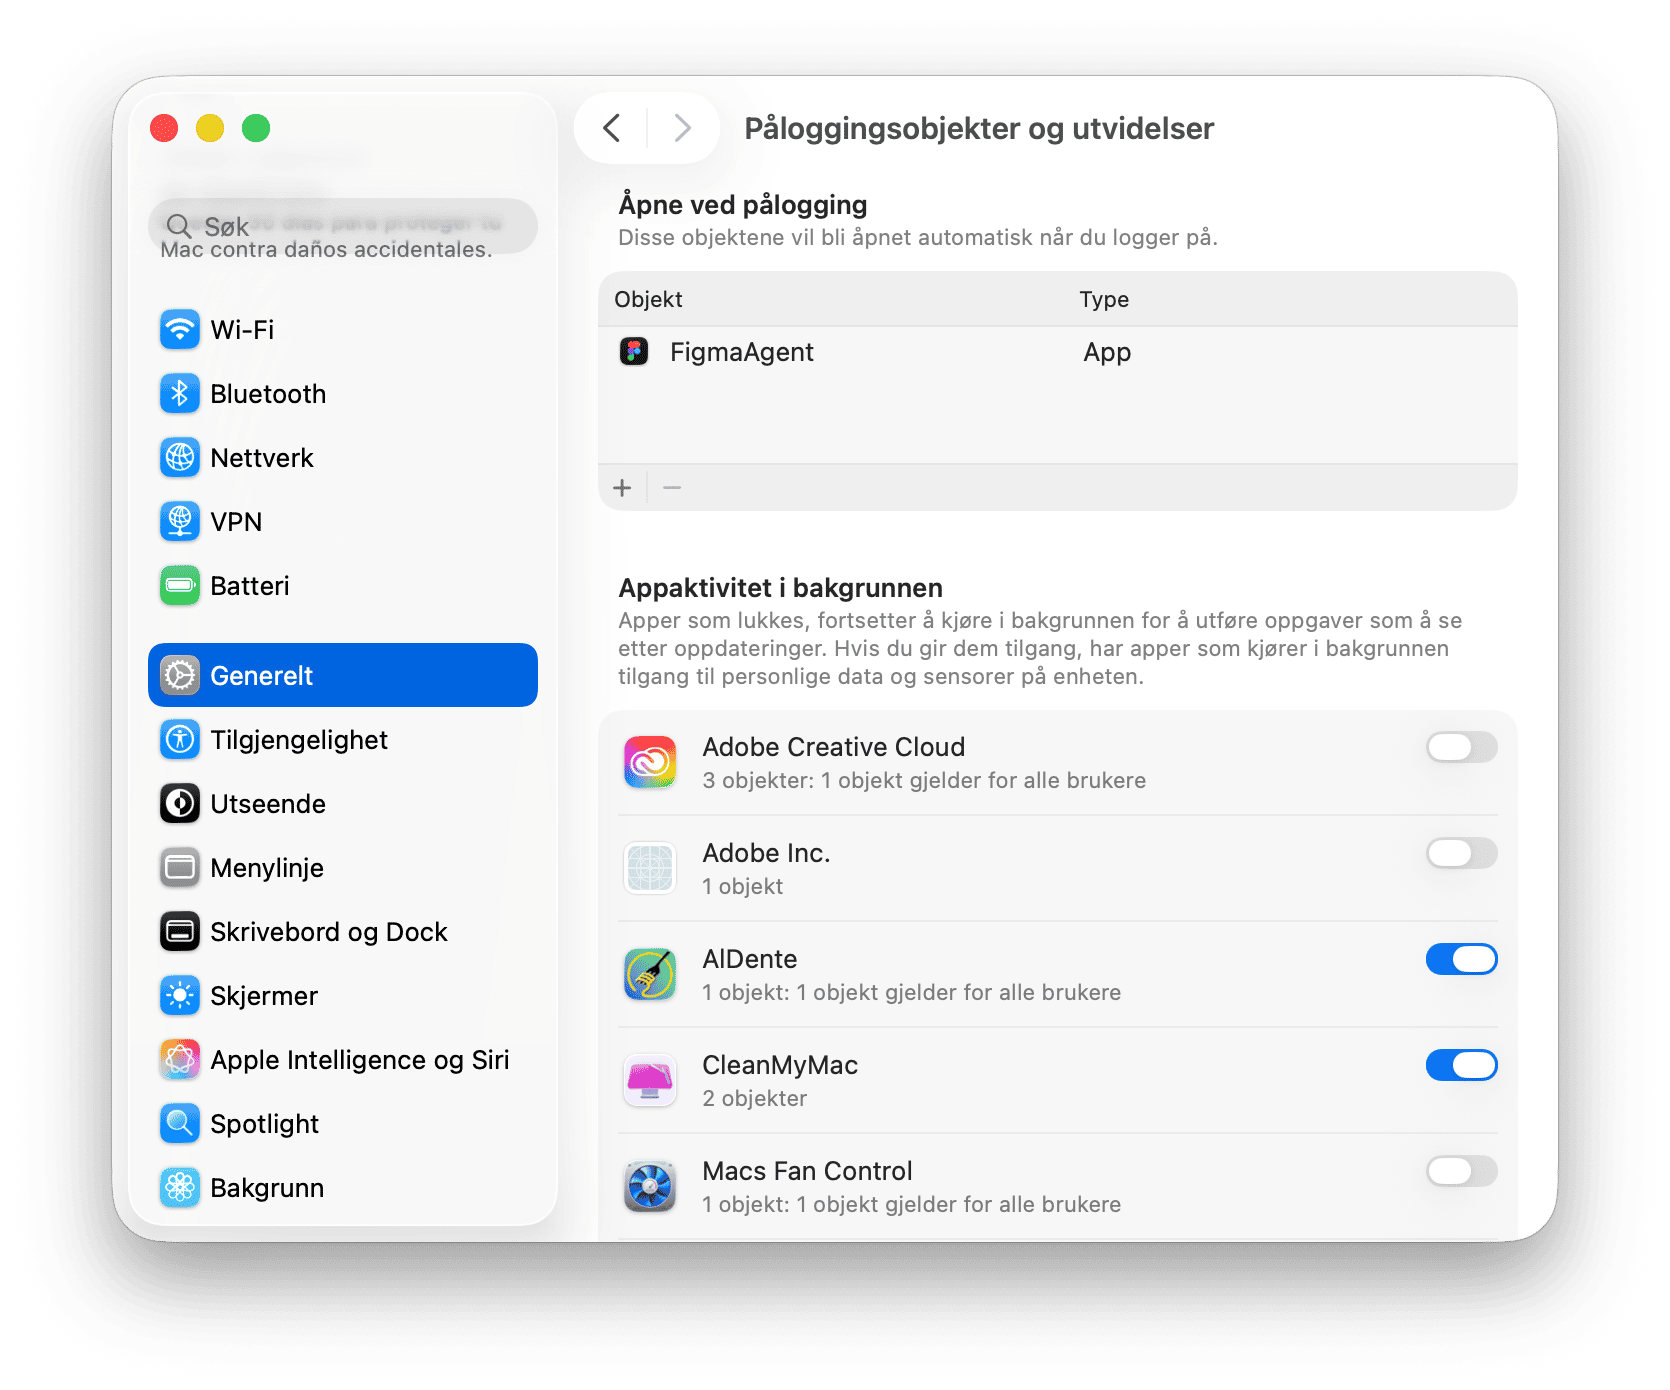Click the Søk search field
The height and width of the screenshot is (1390, 1670).
click(343, 226)
